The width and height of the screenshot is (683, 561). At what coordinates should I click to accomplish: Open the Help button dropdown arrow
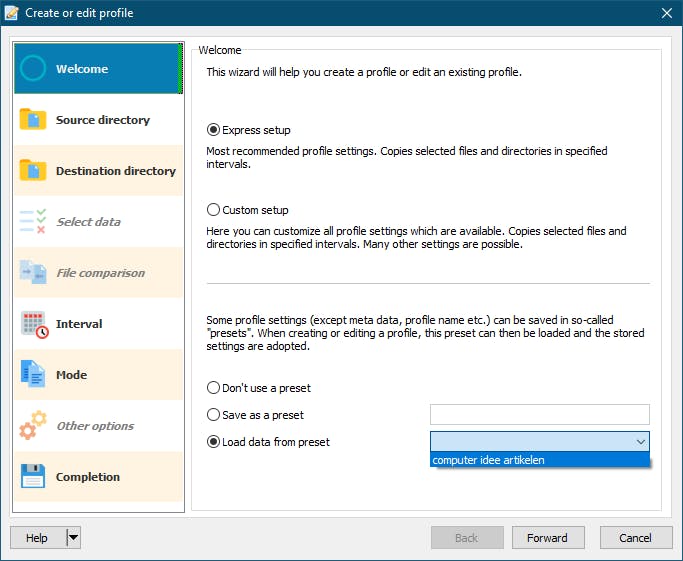pos(73,538)
